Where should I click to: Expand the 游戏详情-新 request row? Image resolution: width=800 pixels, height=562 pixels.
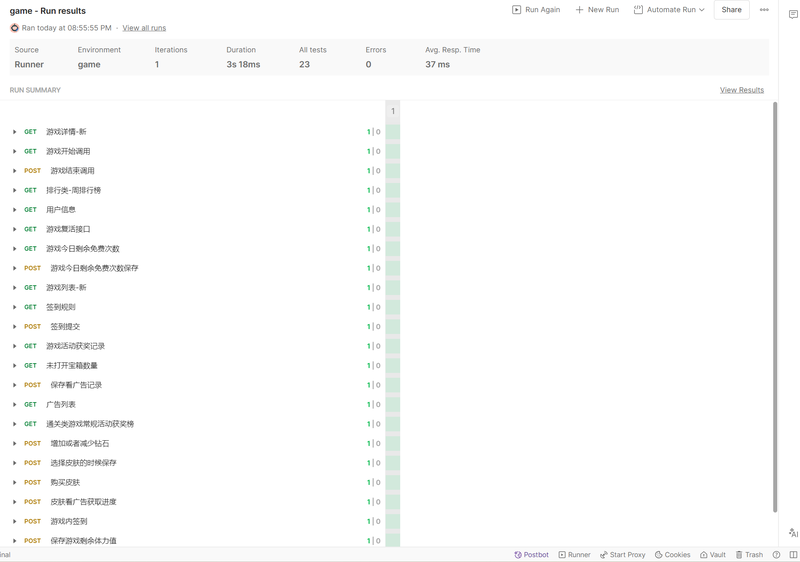tap(14, 132)
